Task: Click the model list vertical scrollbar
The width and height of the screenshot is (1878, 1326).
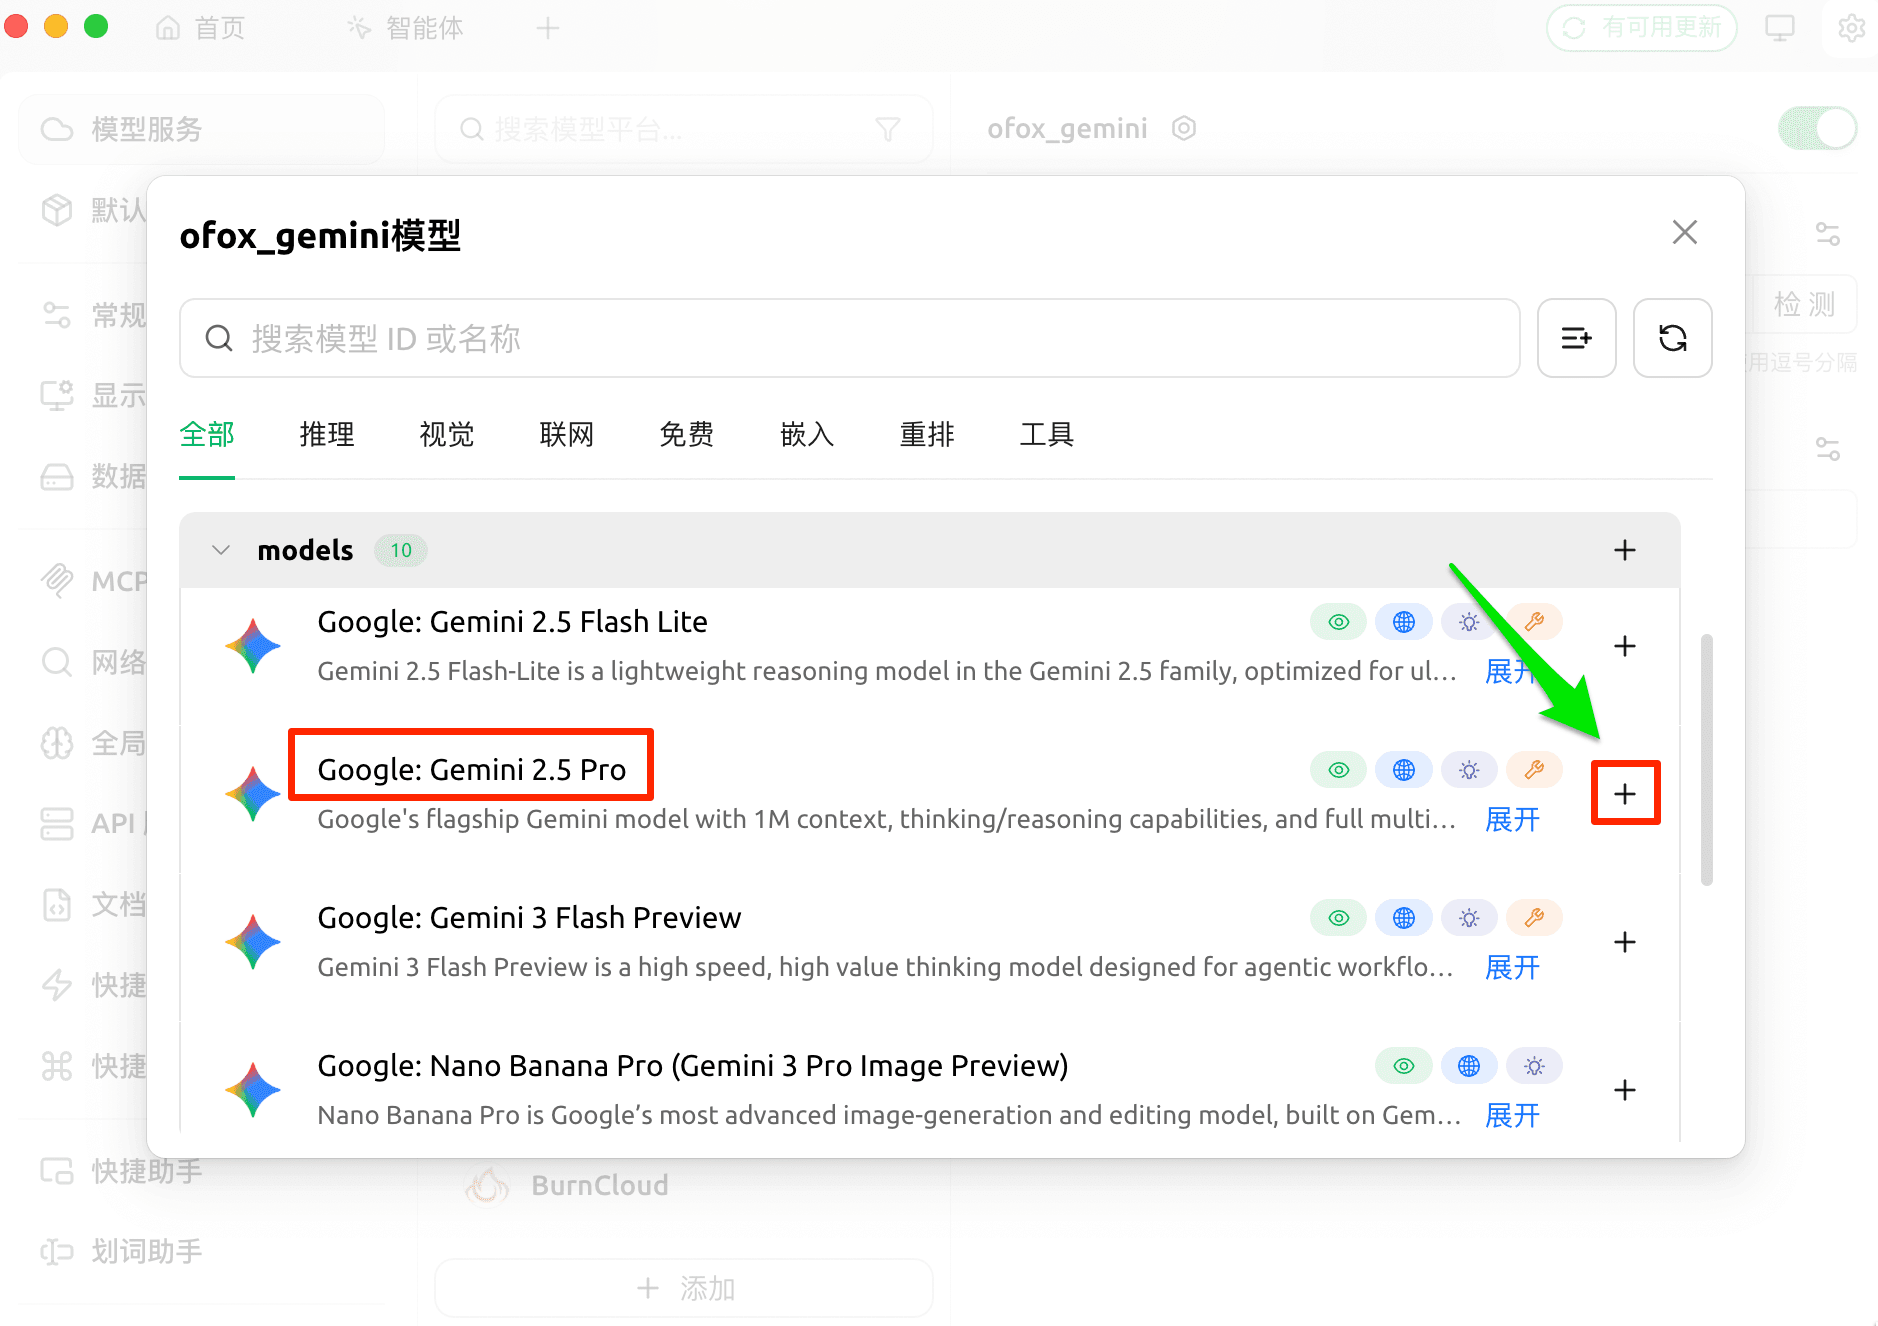Action: pos(1707,760)
